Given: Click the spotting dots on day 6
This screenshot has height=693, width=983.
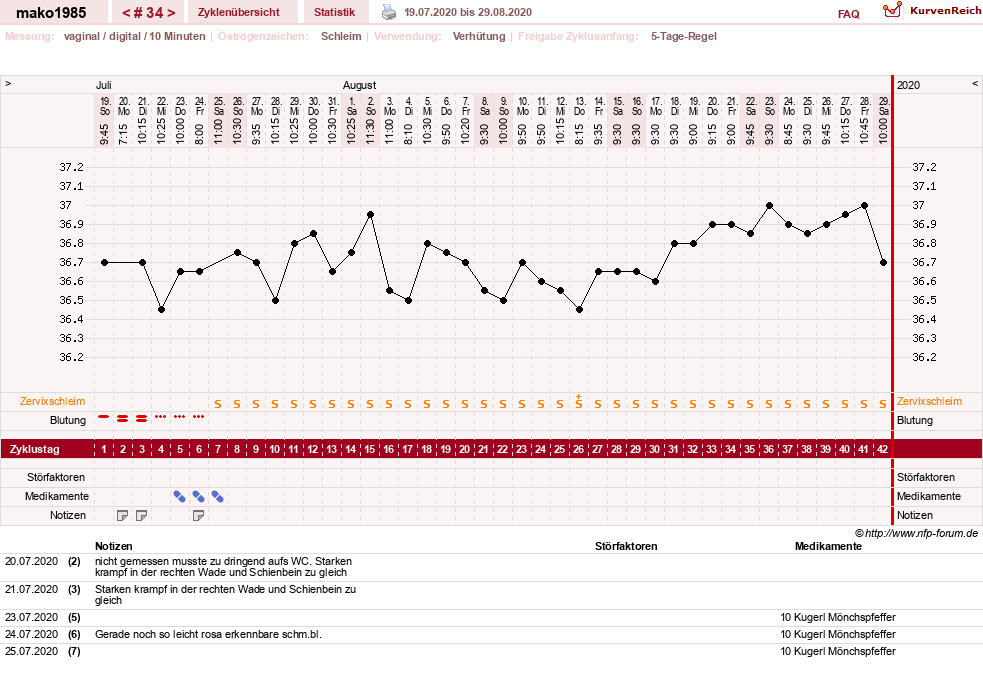Looking at the screenshot, I should click(x=199, y=416).
